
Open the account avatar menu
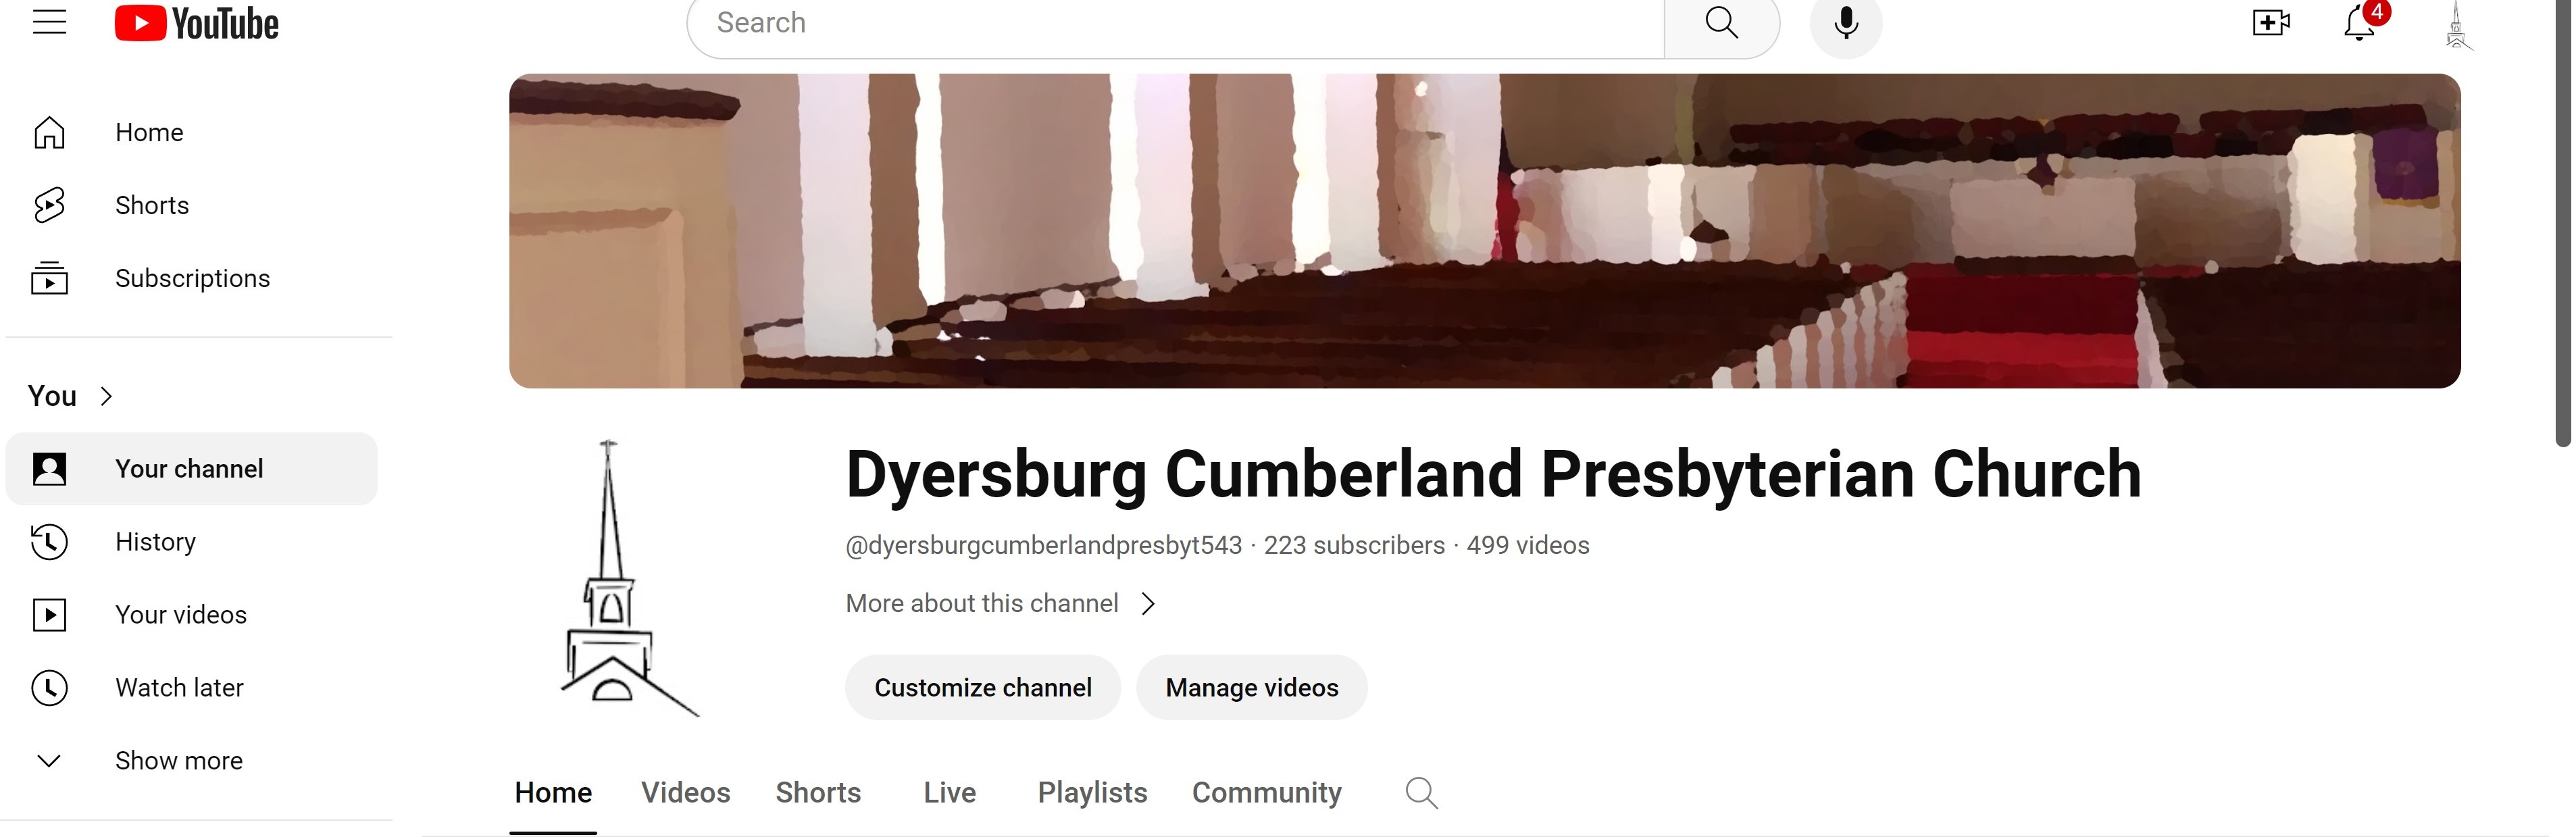point(2456,24)
